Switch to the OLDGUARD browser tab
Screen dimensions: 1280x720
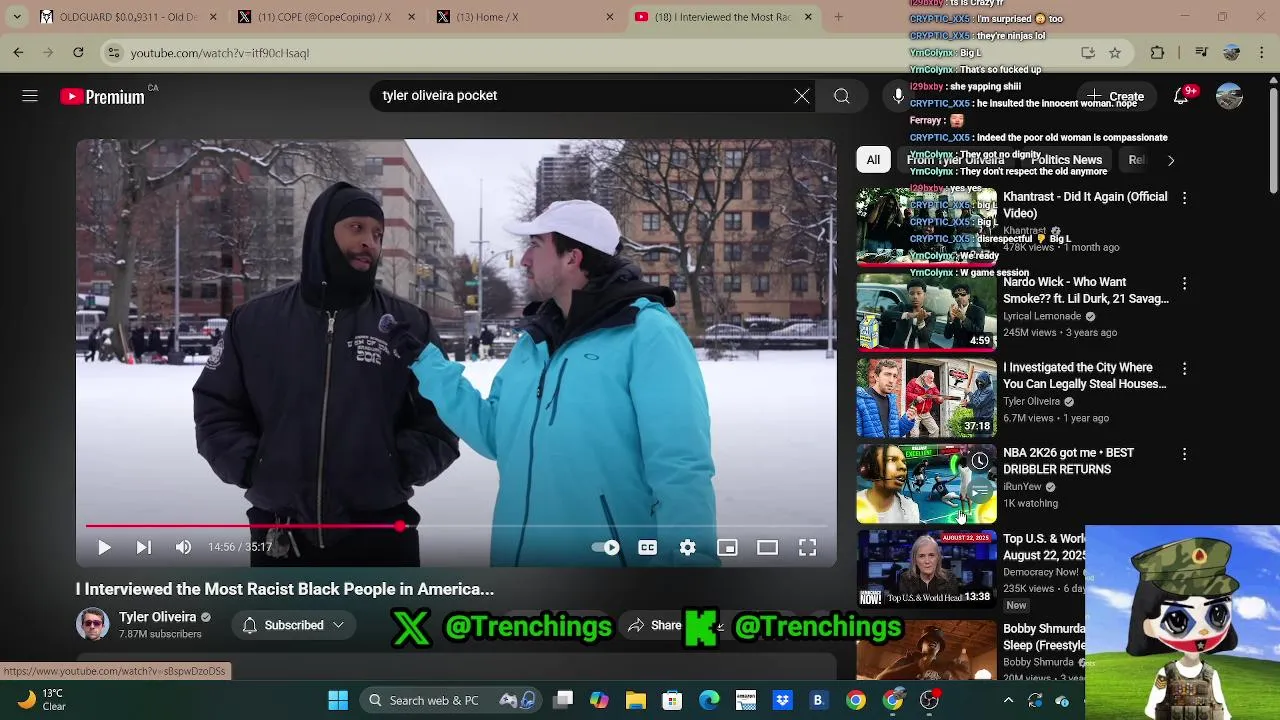127,17
